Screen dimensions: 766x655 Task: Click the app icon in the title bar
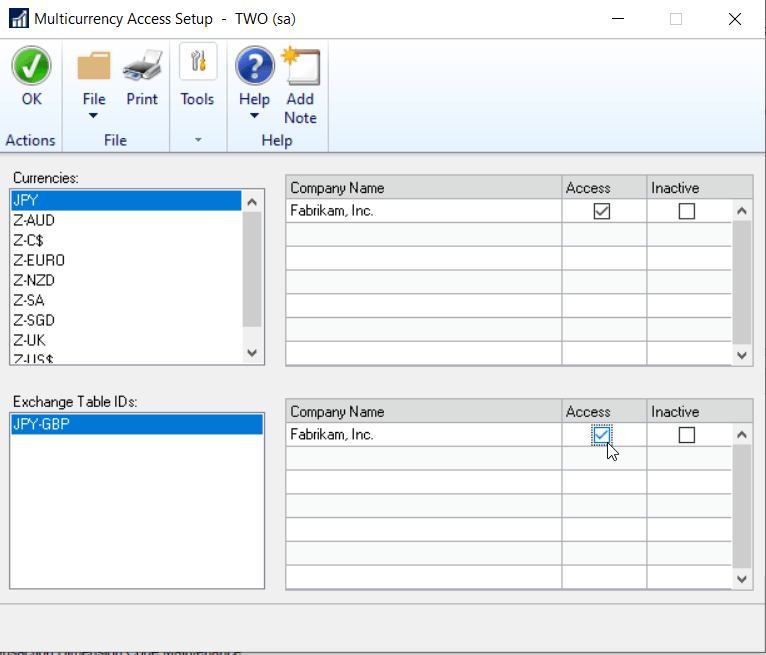(x=18, y=19)
